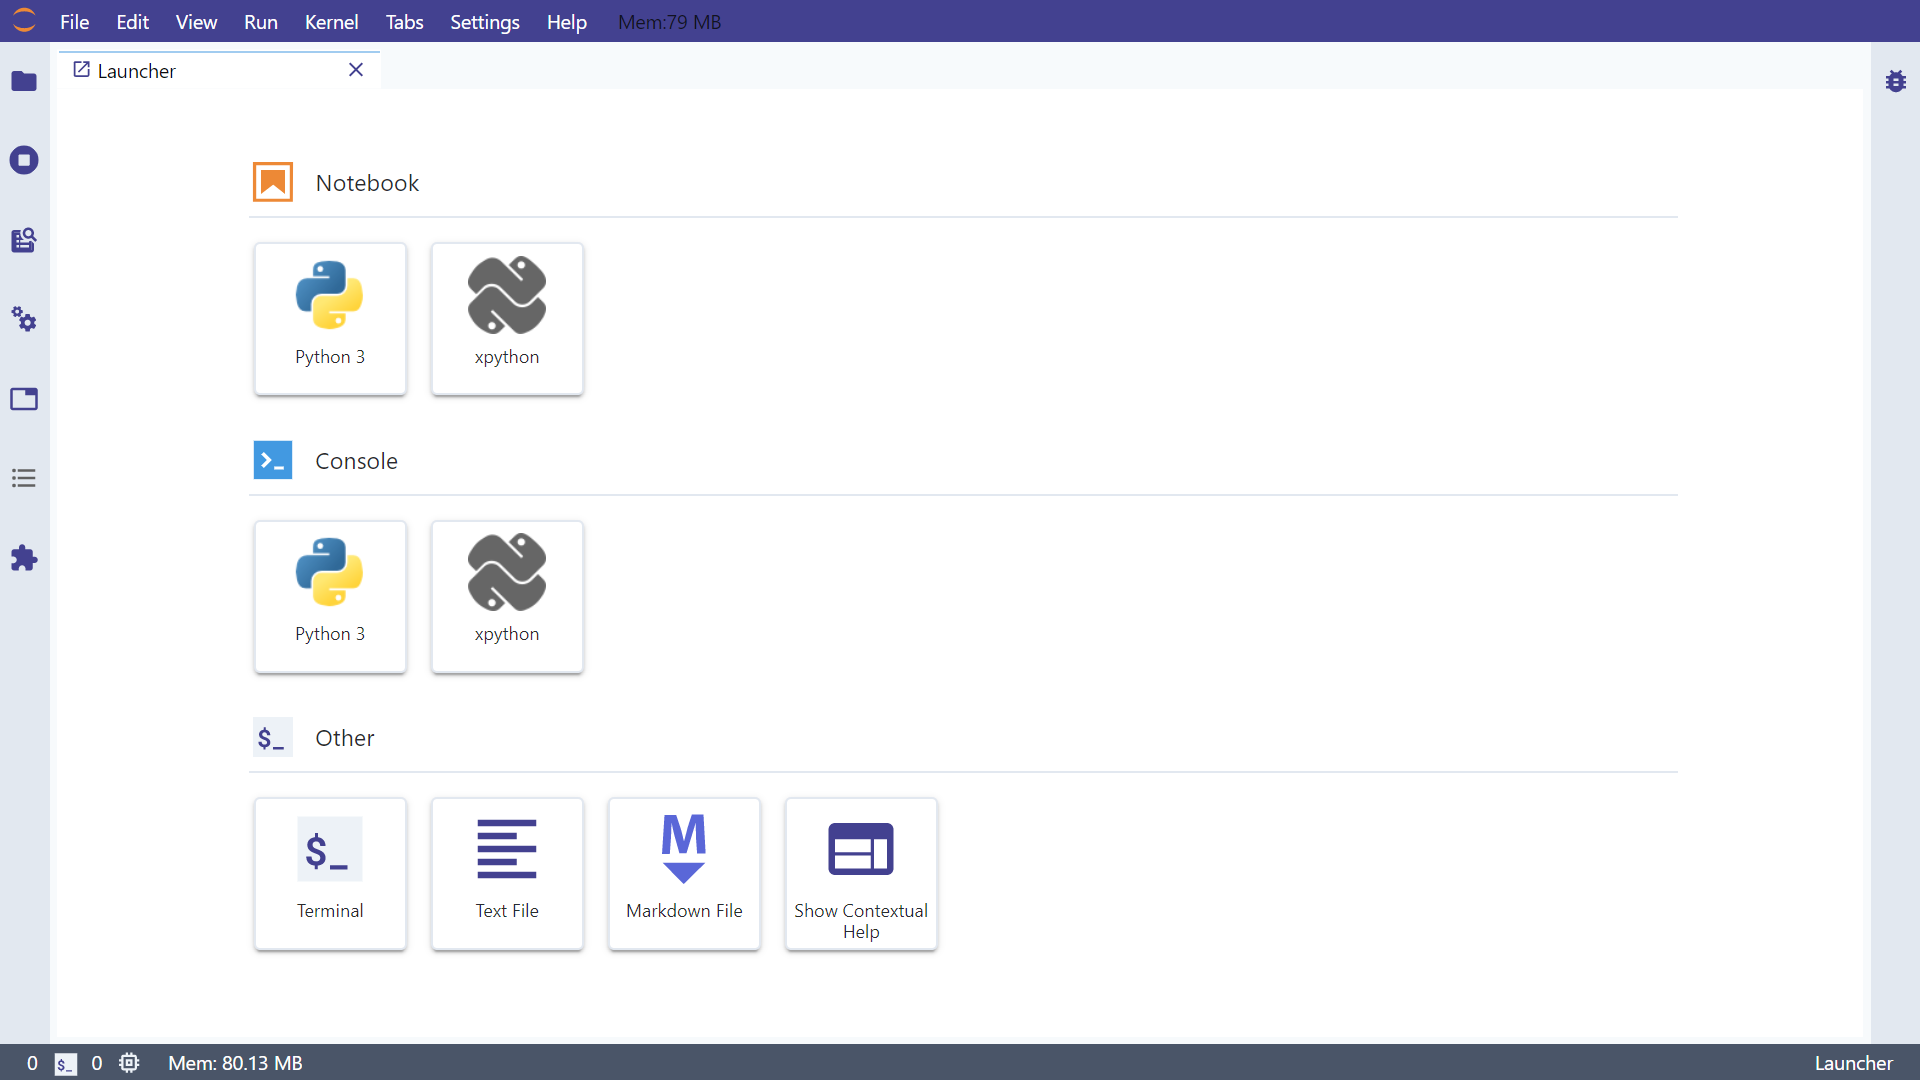The height and width of the screenshot is (1080, 1920).
Task: Start a Python 3 console
Action: point(330,597)
